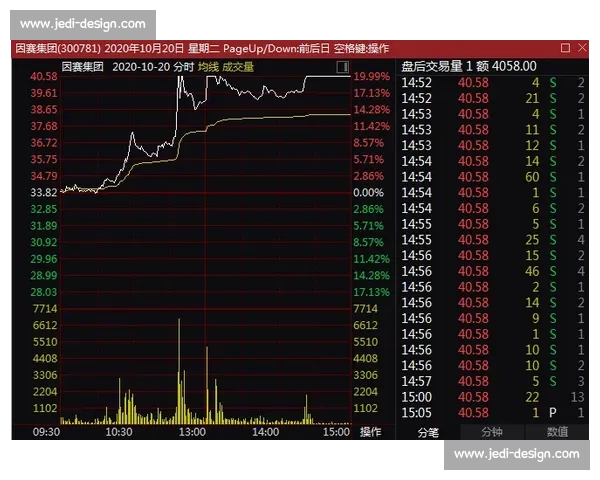The image size is (600, 480).
Task: Select the 14:54 trade with volume 60
Action: click(x=492, y=177)
